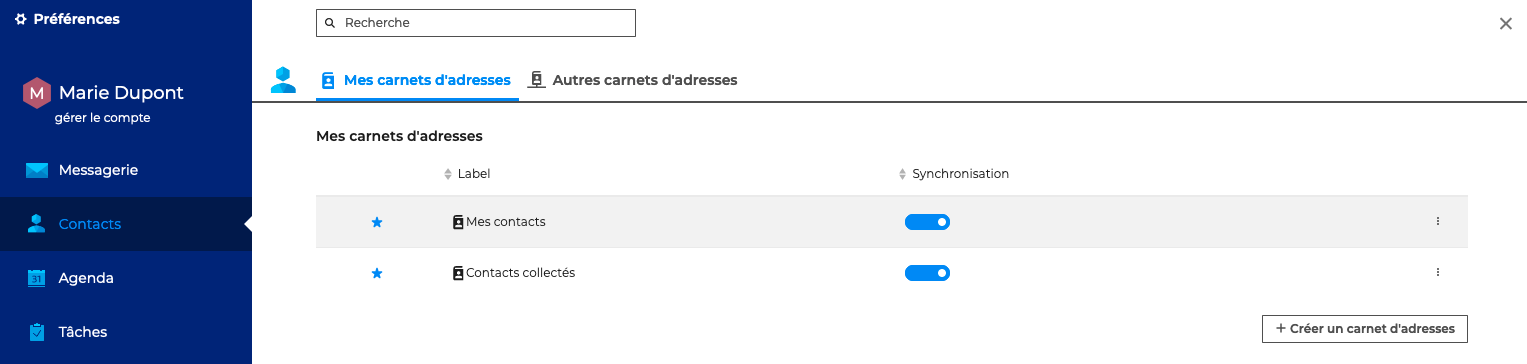Click the blue contacts section icon near tabs
Viewport: 1527px width, 364px height.
pos(283,80)
